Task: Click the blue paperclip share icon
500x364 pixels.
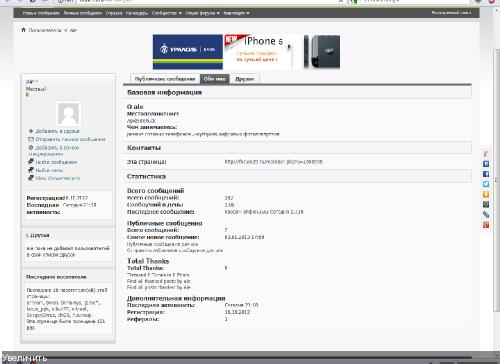Action: (x=486, y=215)
